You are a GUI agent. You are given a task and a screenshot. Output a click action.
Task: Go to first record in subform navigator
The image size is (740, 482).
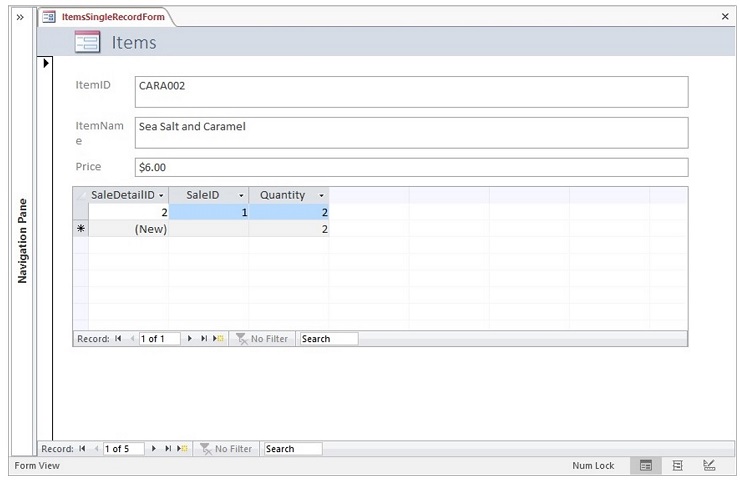tap(119, 339)
